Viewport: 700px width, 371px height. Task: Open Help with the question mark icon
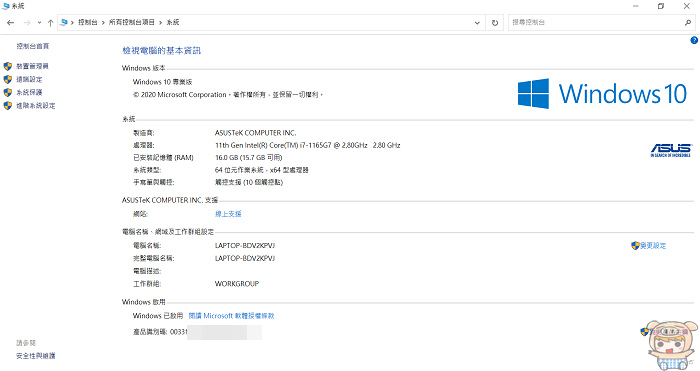tap(694, 40)
